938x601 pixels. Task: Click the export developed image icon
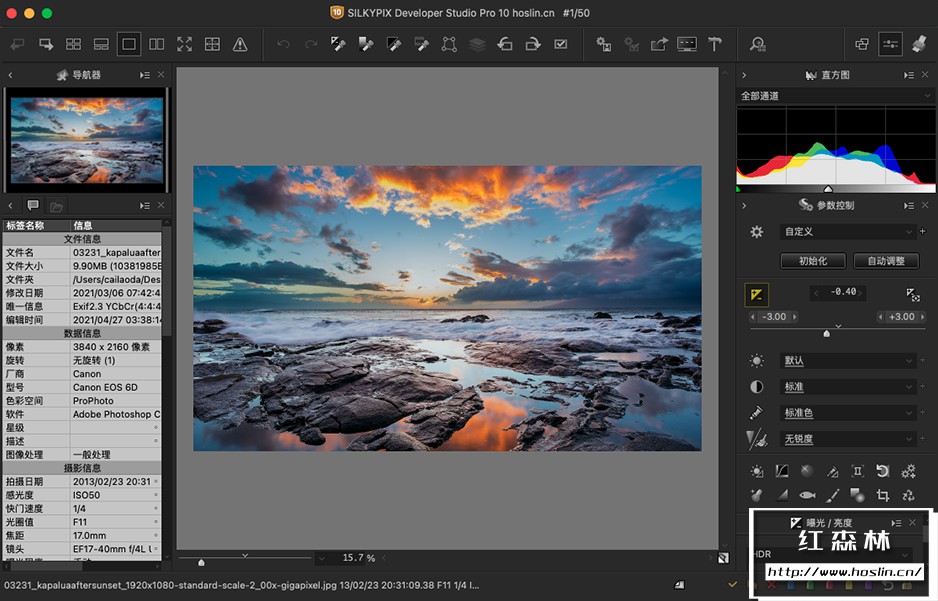coord(659,44)
